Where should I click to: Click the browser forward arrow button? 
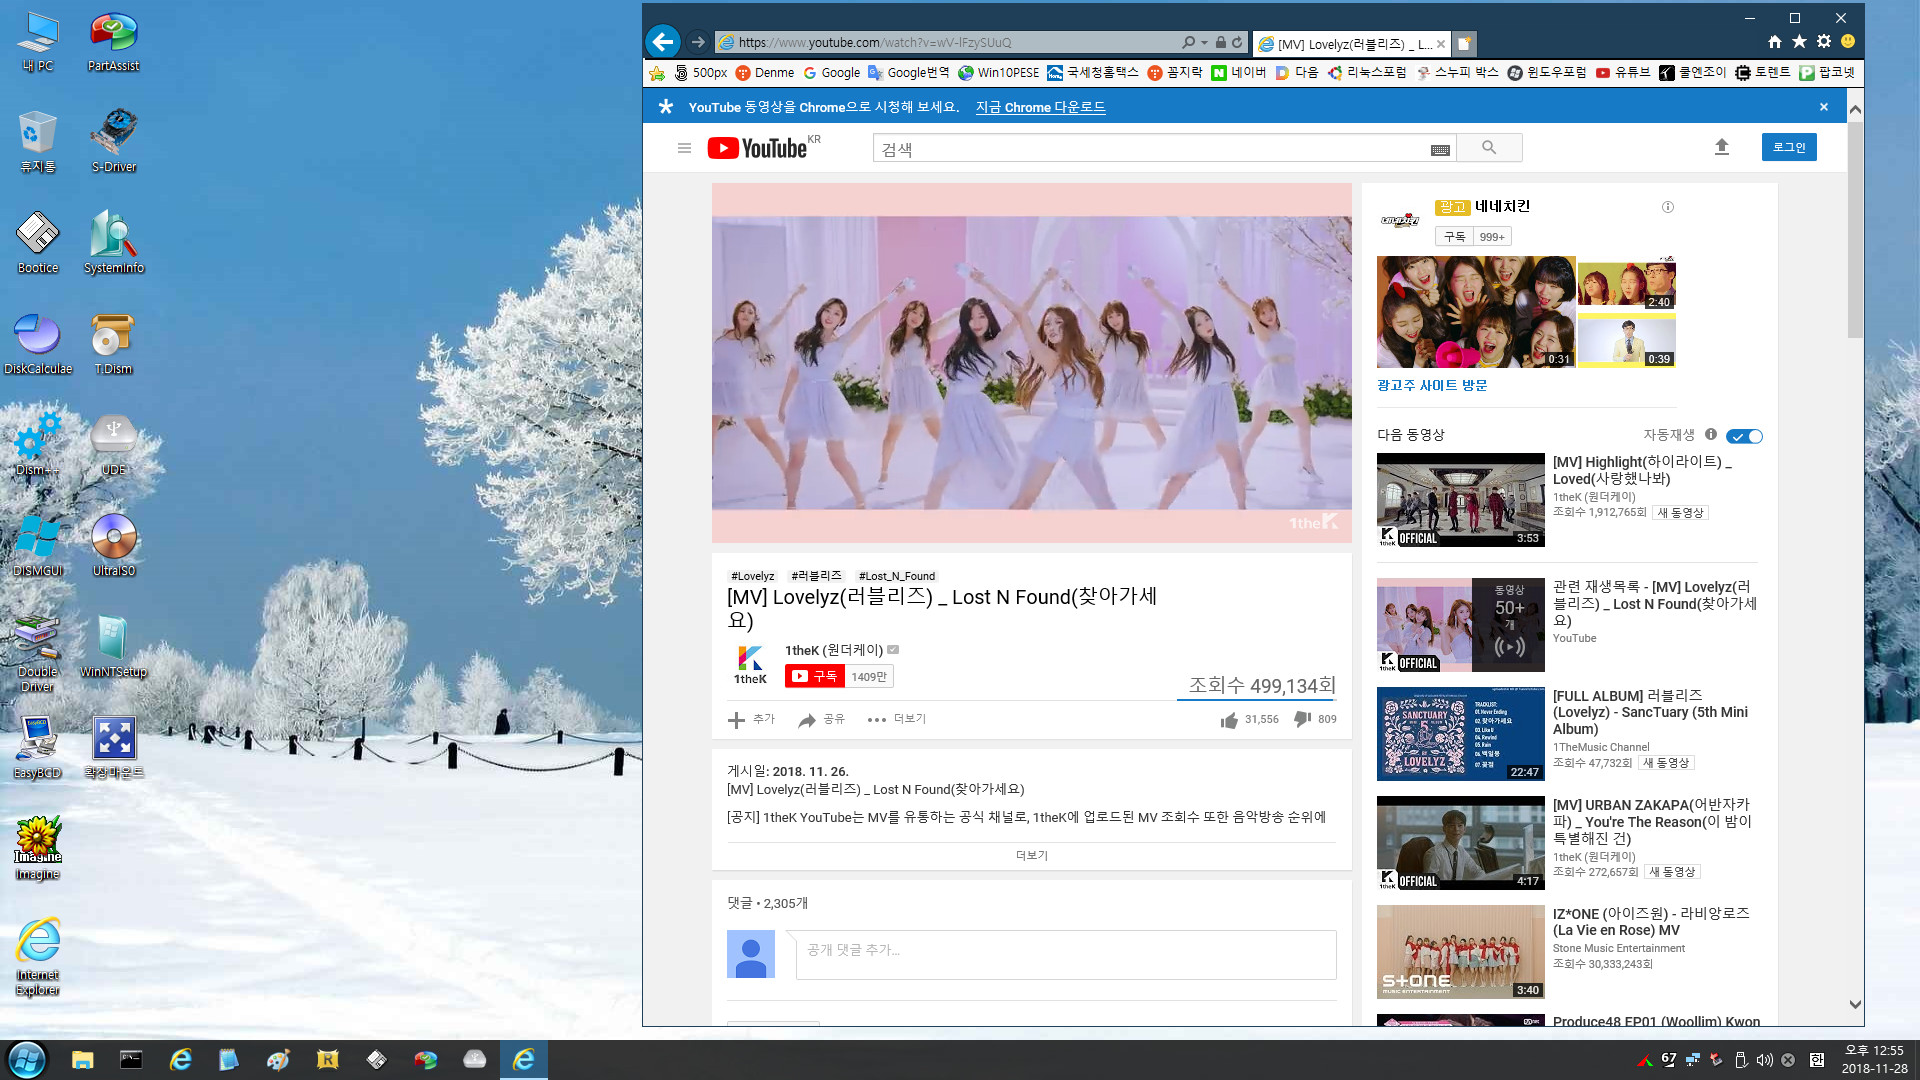coord(698,42)
